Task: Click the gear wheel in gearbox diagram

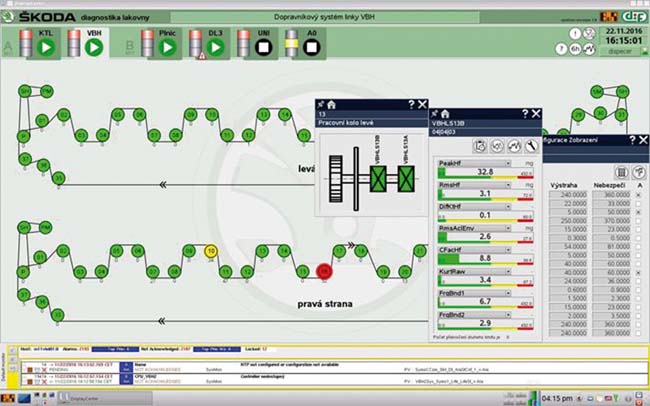Action: (x=336, y=179)
